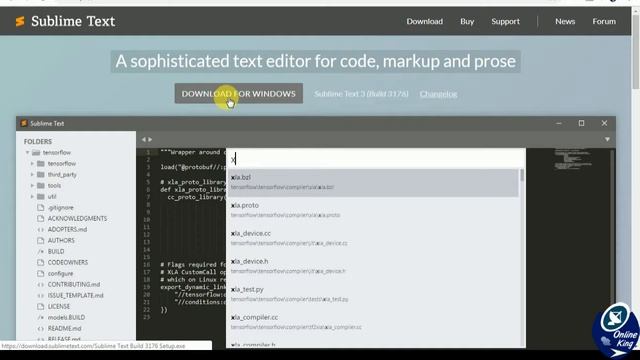Screen dimensions: 640x360
Task: Click the ACKNOWLEDGMENTS file icon
Action: click(x=40, y=218)
